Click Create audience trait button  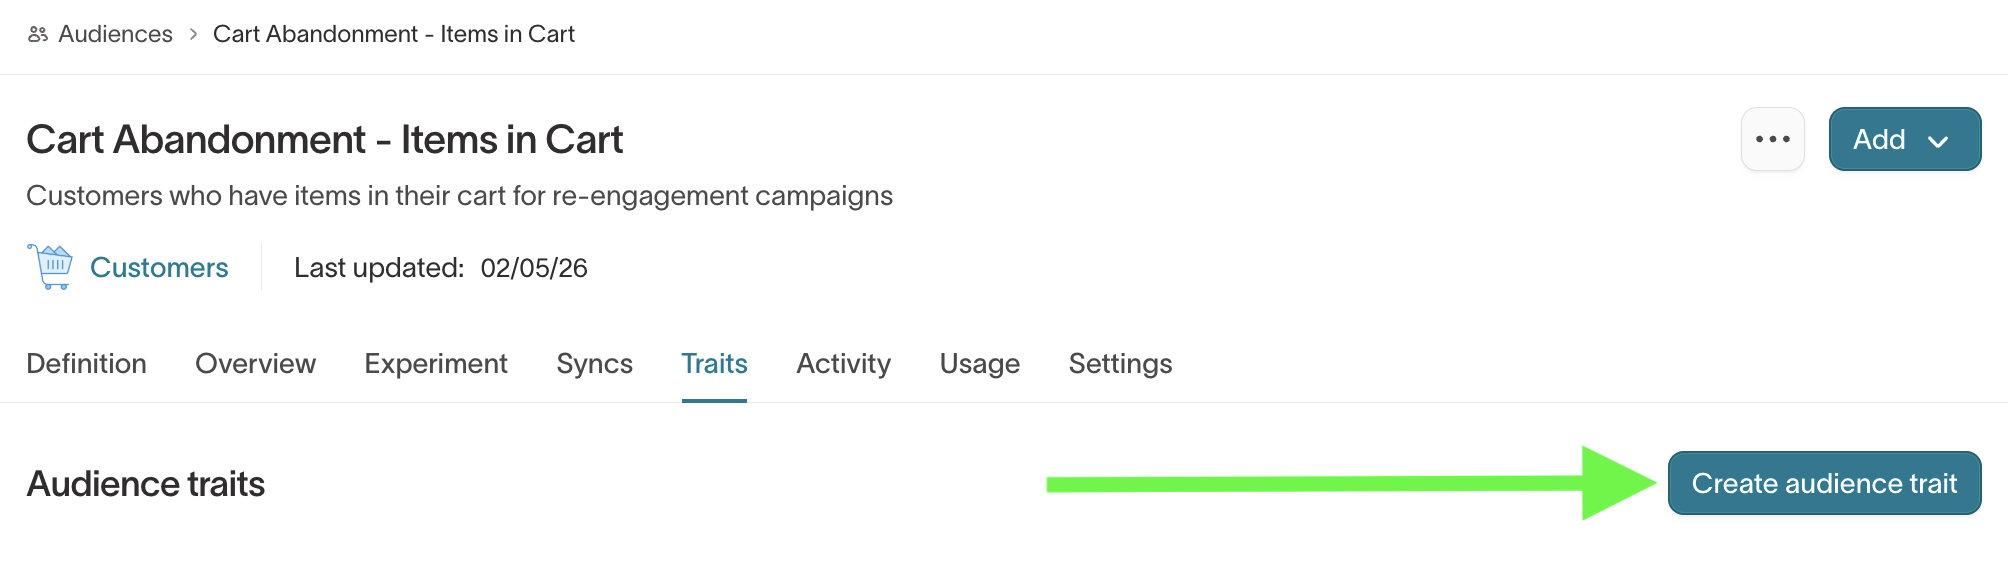[x=1825, y=483]
